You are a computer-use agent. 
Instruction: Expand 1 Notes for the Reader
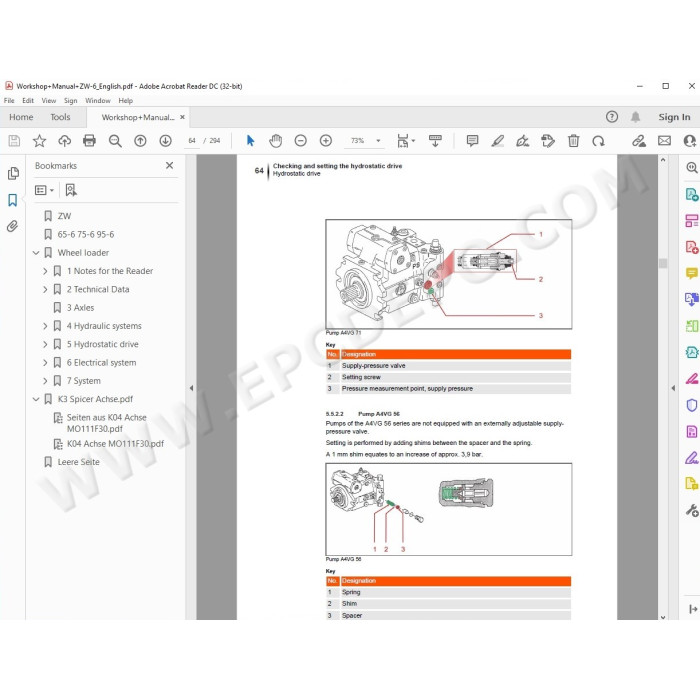[45, 271]
